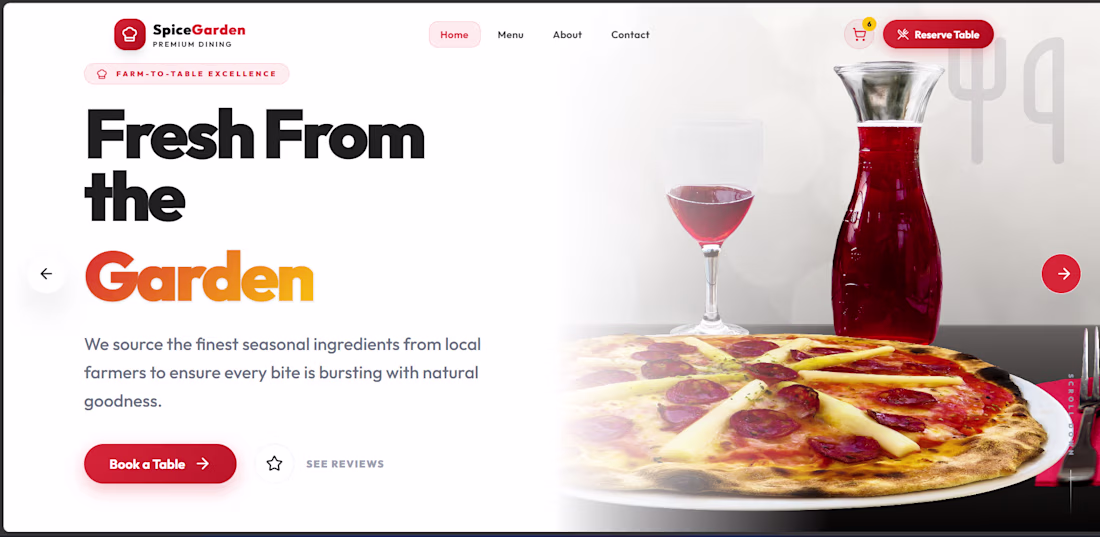The width and height of the screenshot is (1100, 537).
Task: Click the Farm-to-Table Excellence badge
Action: [x=187, y=74]
